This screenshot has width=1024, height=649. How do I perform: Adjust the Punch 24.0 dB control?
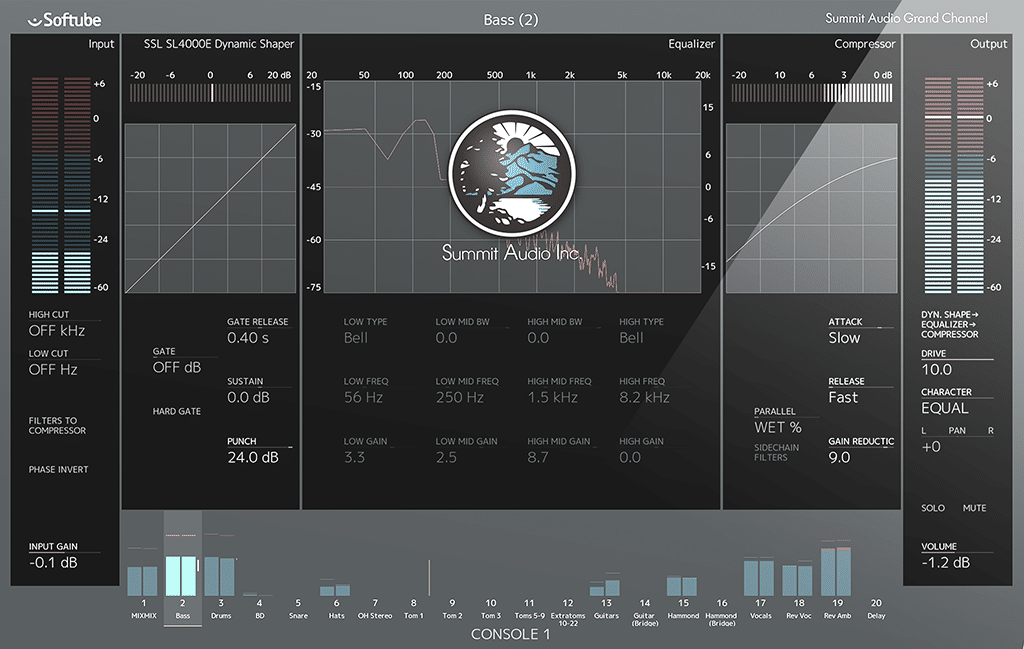click(x=251, y=458)
